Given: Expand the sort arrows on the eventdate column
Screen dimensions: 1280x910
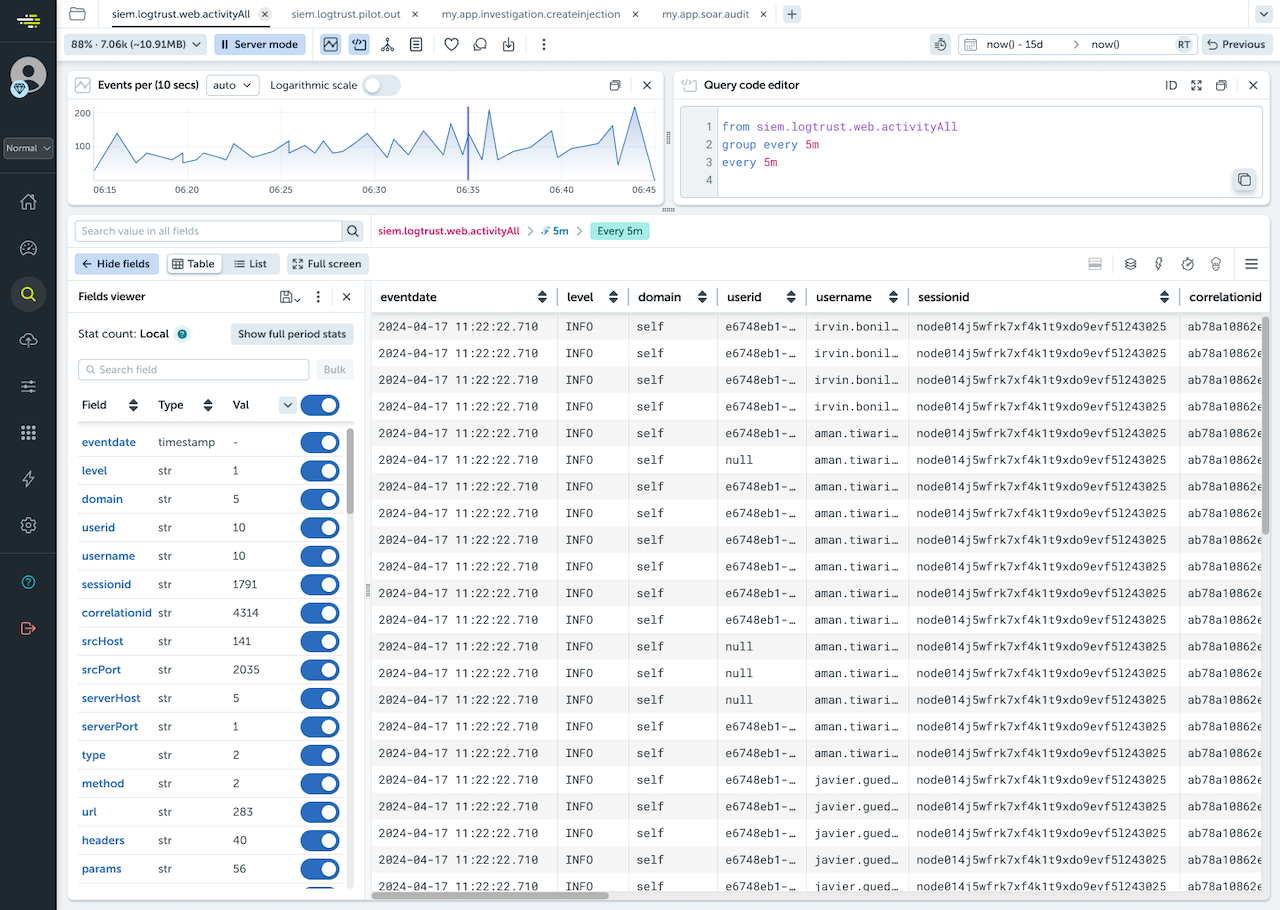Looking at the screenshot, I should [x=542, y=296].
